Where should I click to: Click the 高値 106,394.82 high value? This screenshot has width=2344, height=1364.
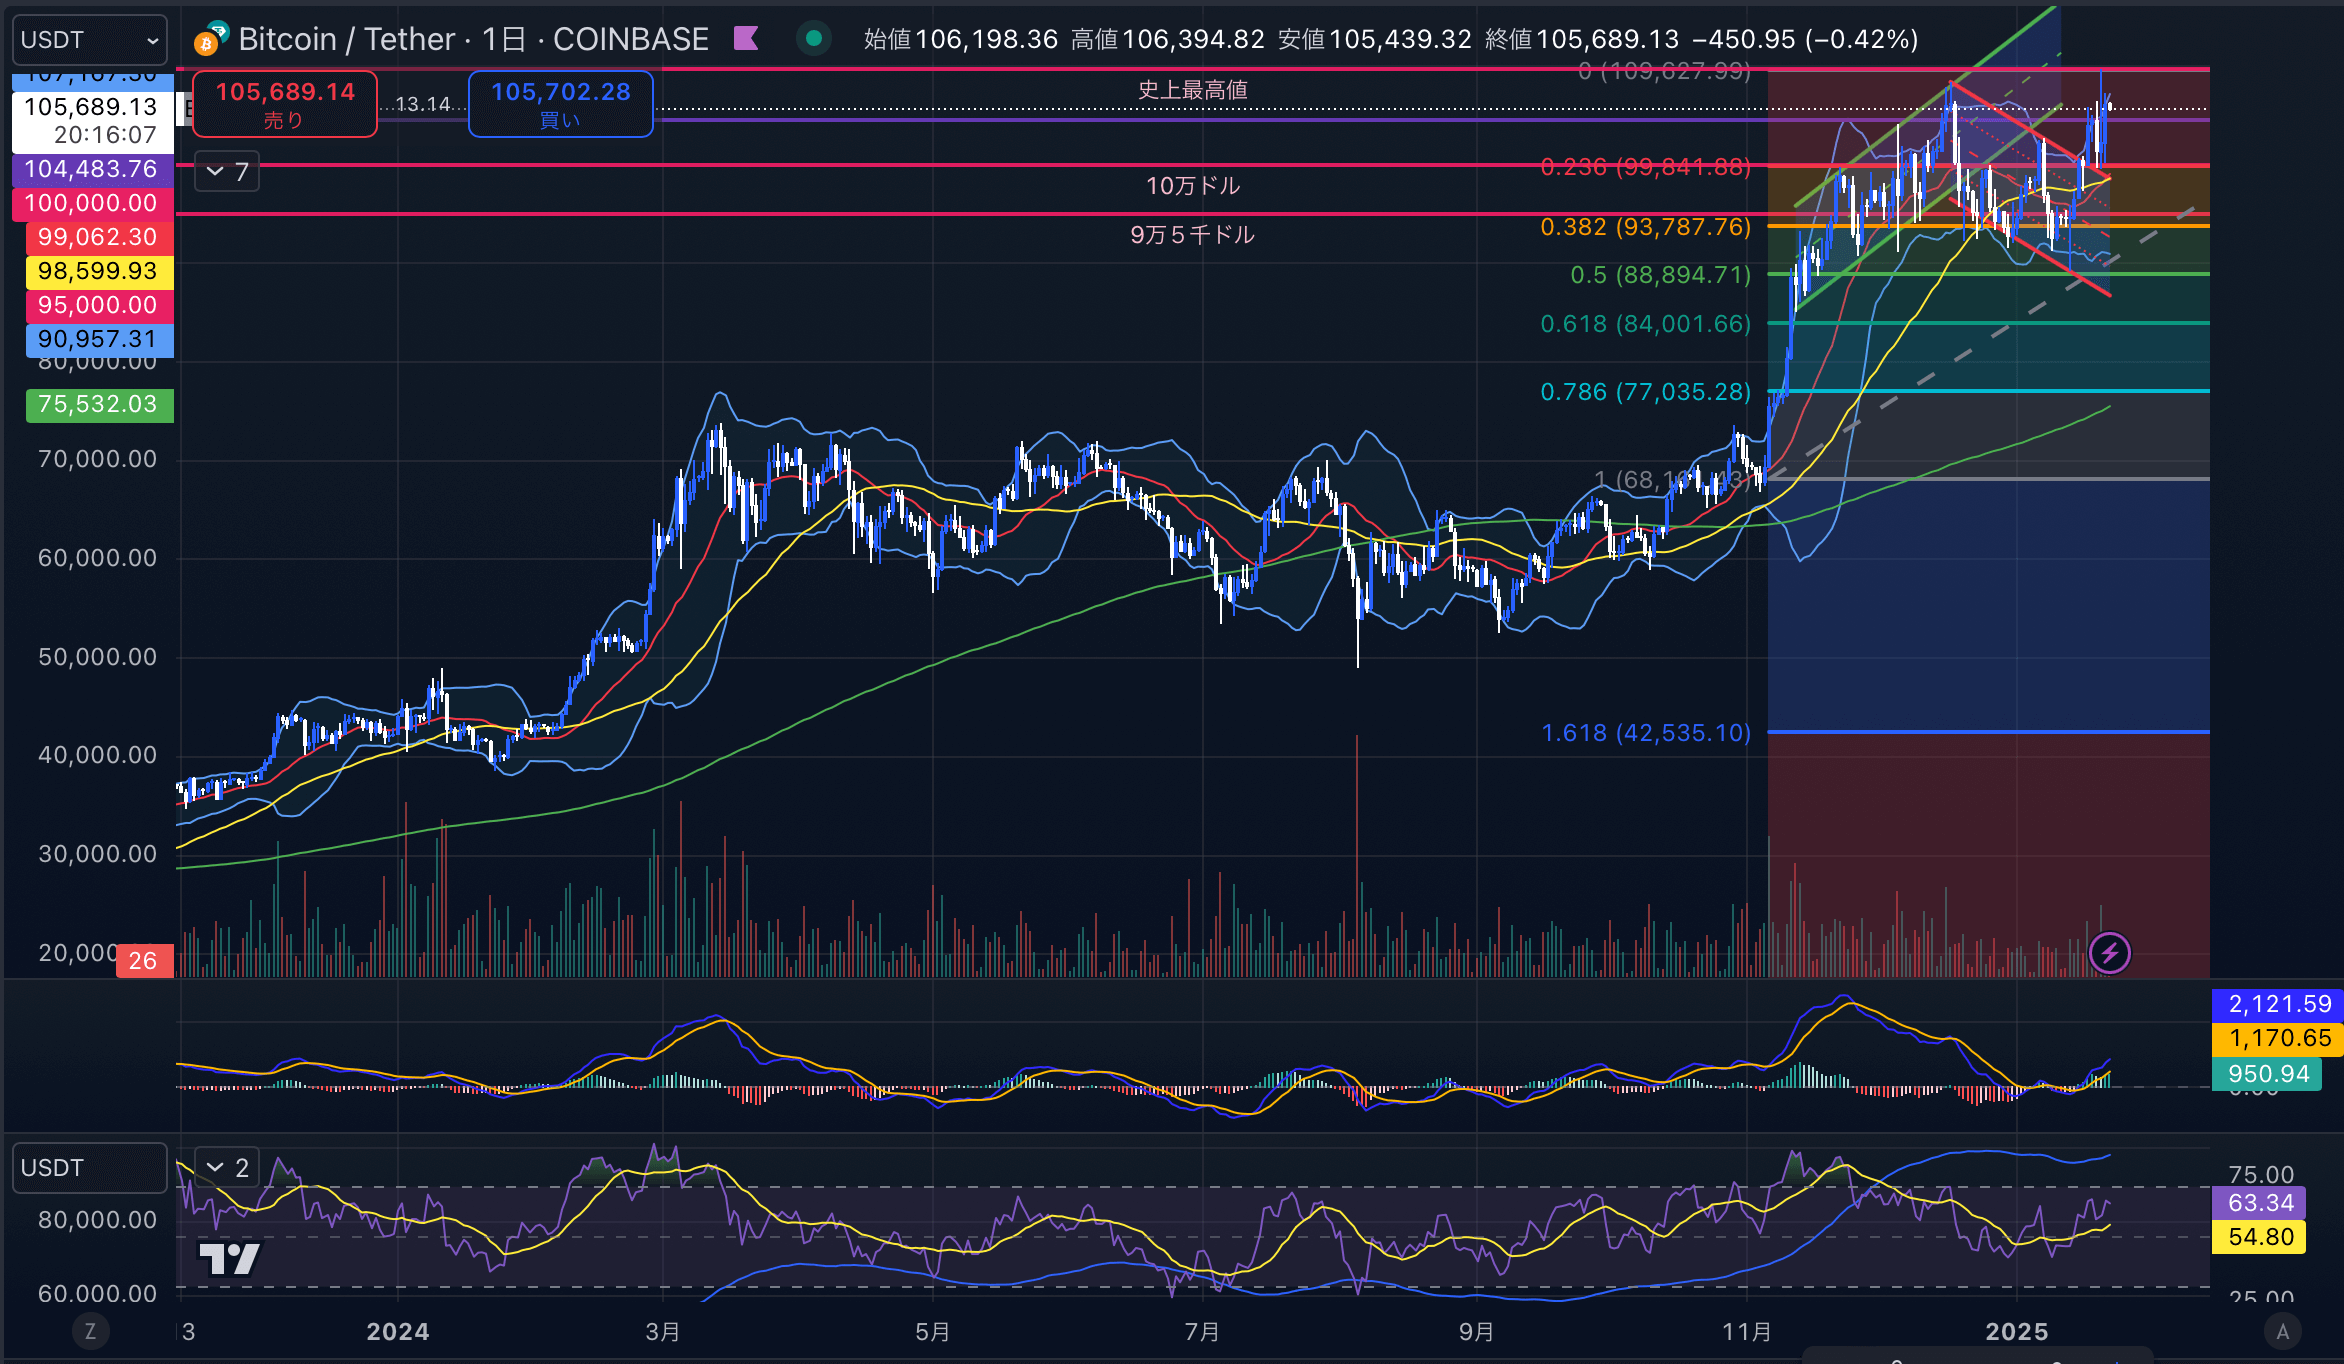point(1168,39)
